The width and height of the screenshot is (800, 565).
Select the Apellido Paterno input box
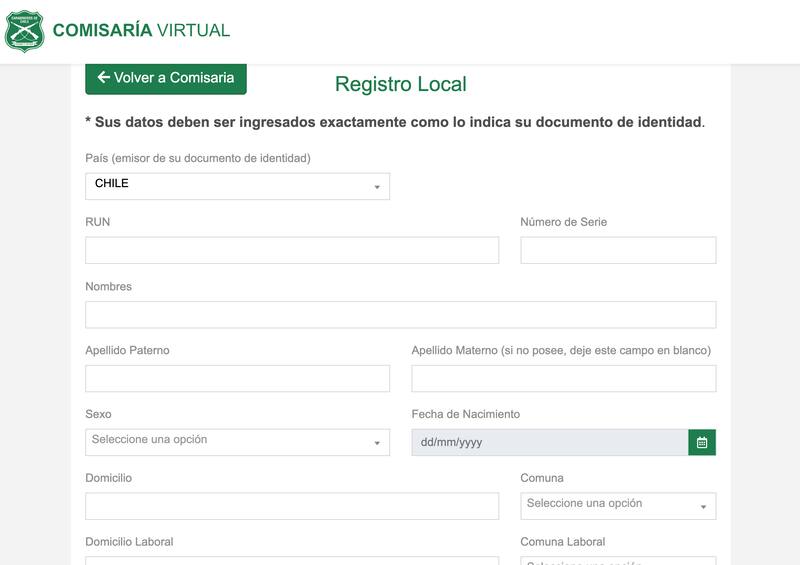(x=237, y=378)
